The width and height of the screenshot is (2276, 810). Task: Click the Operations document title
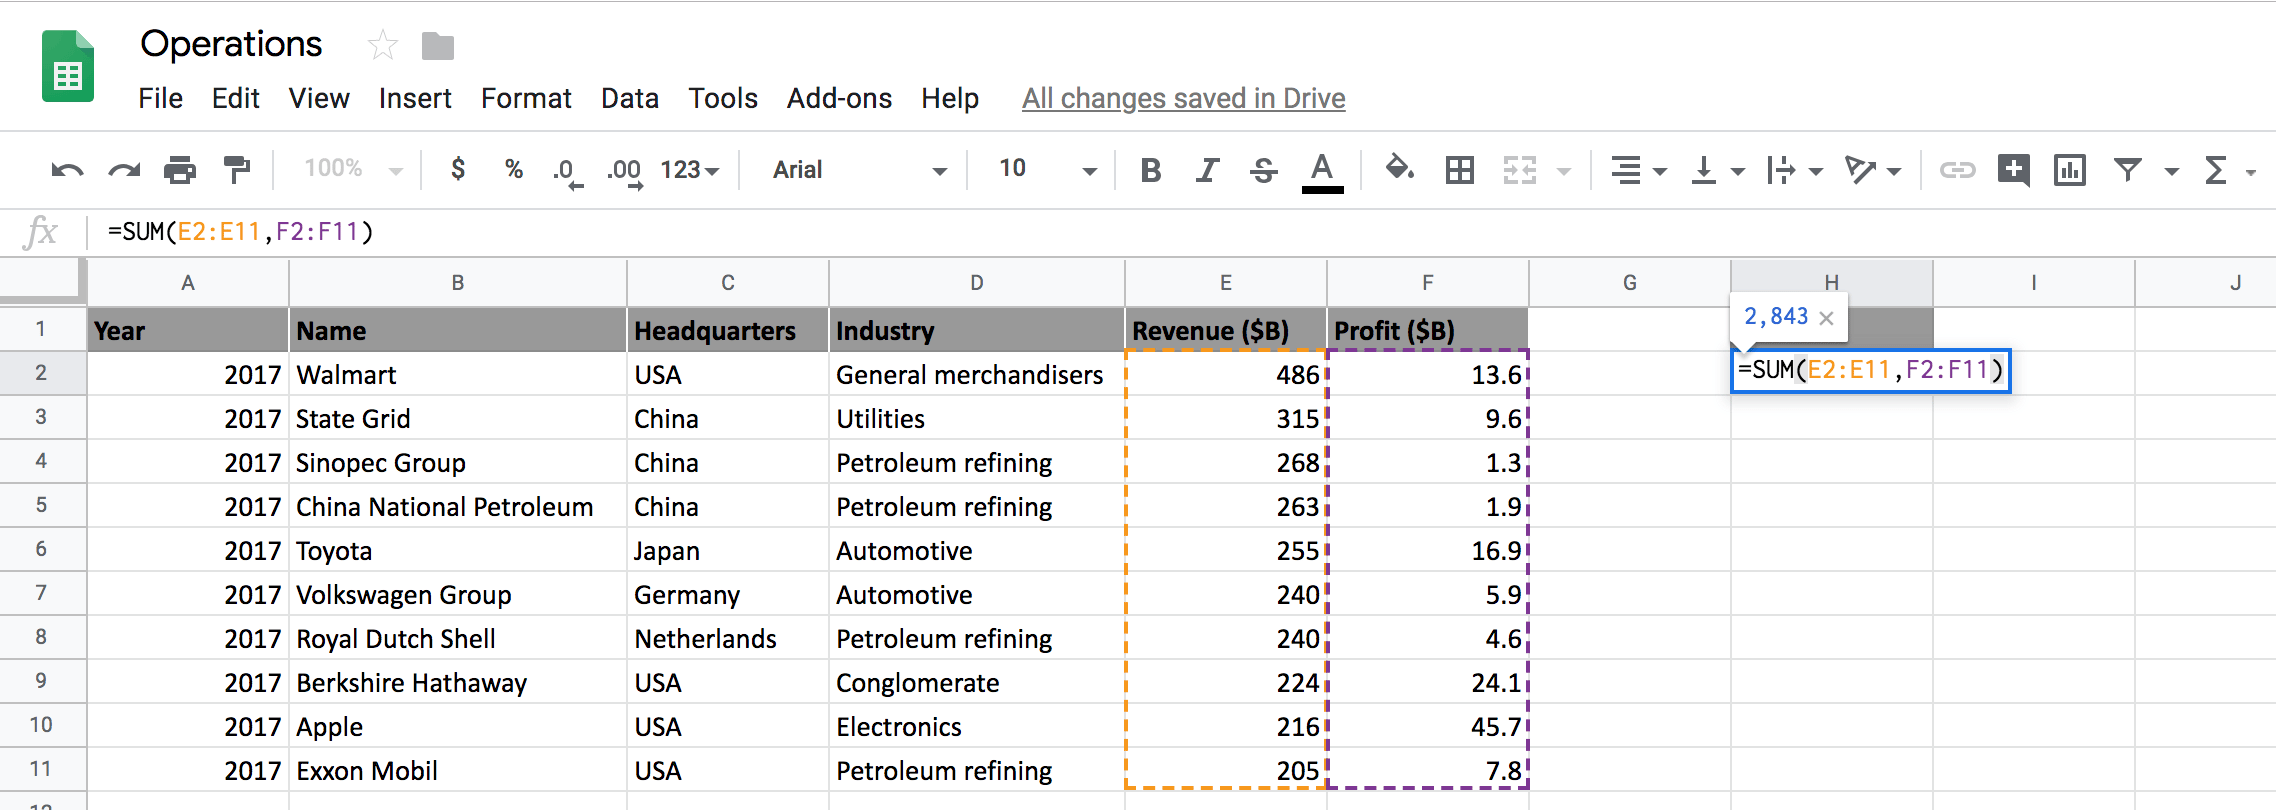[231, 44]
